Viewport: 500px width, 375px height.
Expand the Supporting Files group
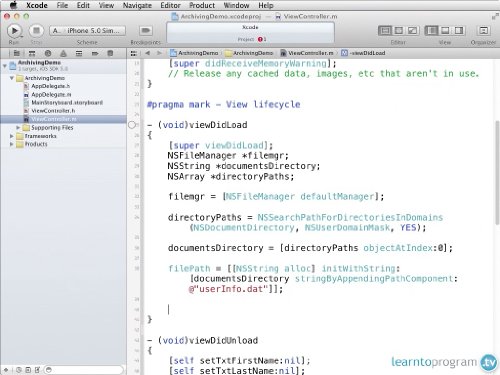pos(18,128)
